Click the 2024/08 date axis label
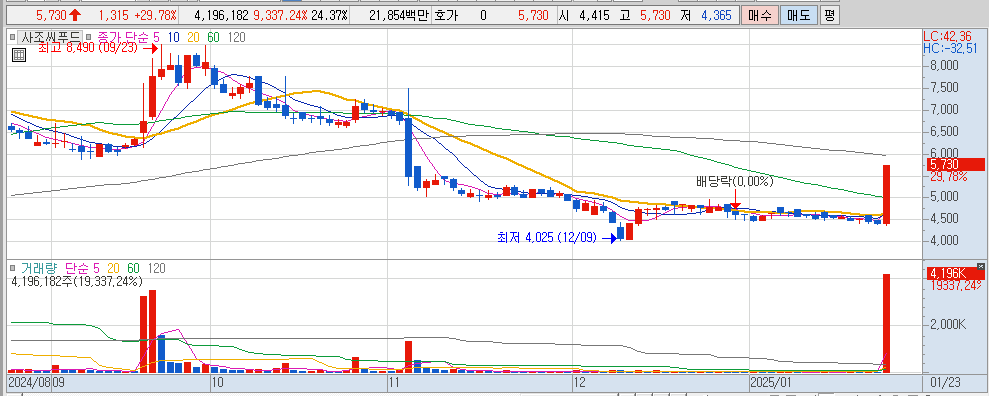Screen dimensions: 989x396 pyautogui.click(x=30, y=382)
